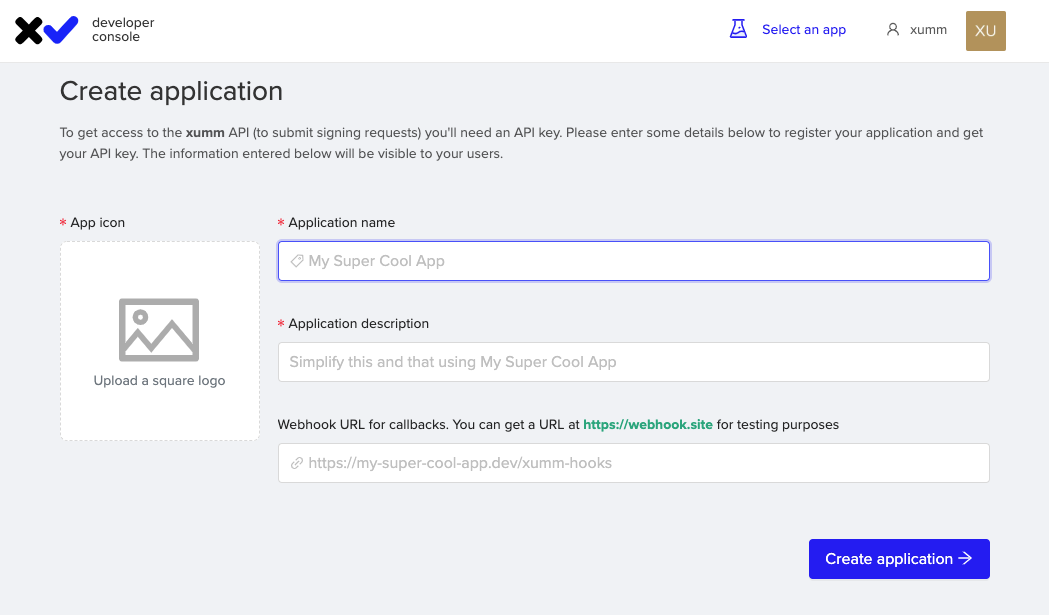
Task: Focus the Webhook URL input field
Action: tap(634, 463)
